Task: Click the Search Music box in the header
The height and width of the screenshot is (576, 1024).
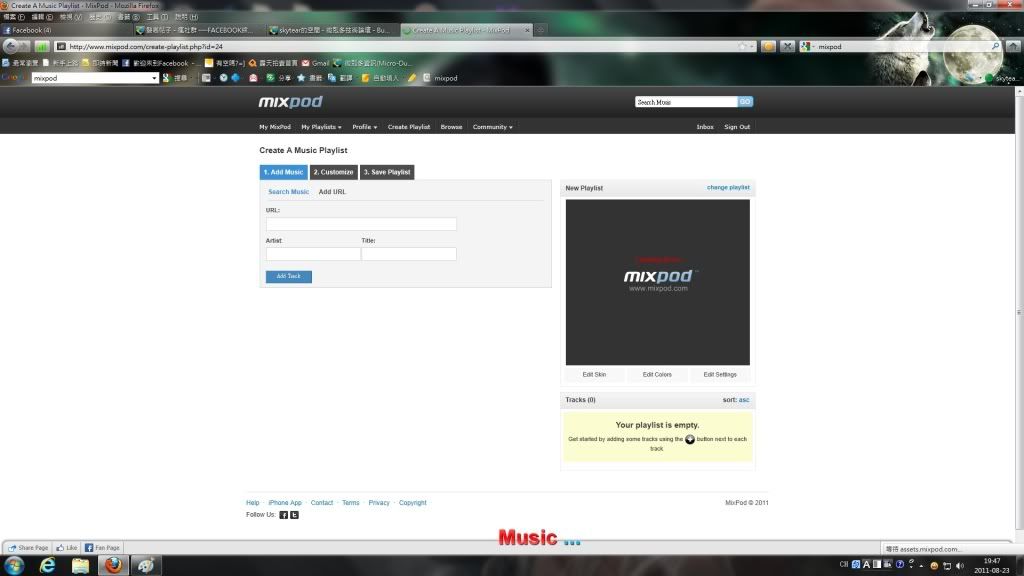Action: point(686,102)
